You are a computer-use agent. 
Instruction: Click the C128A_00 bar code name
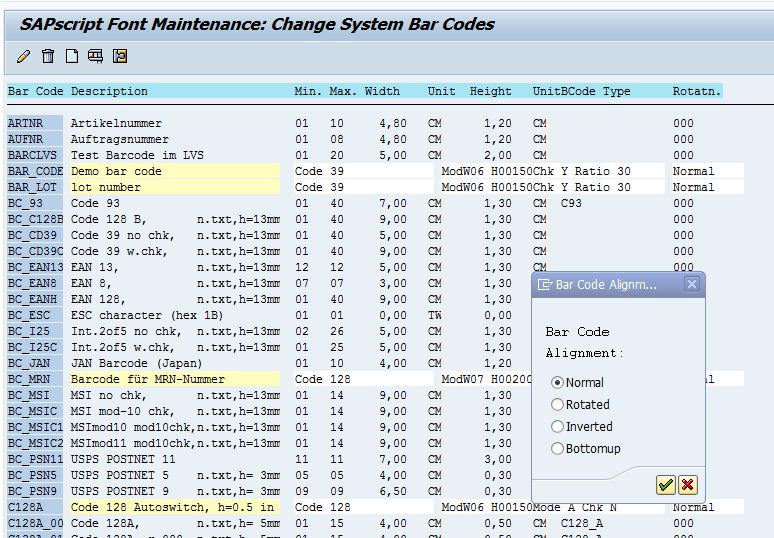[x=35, y=523]
